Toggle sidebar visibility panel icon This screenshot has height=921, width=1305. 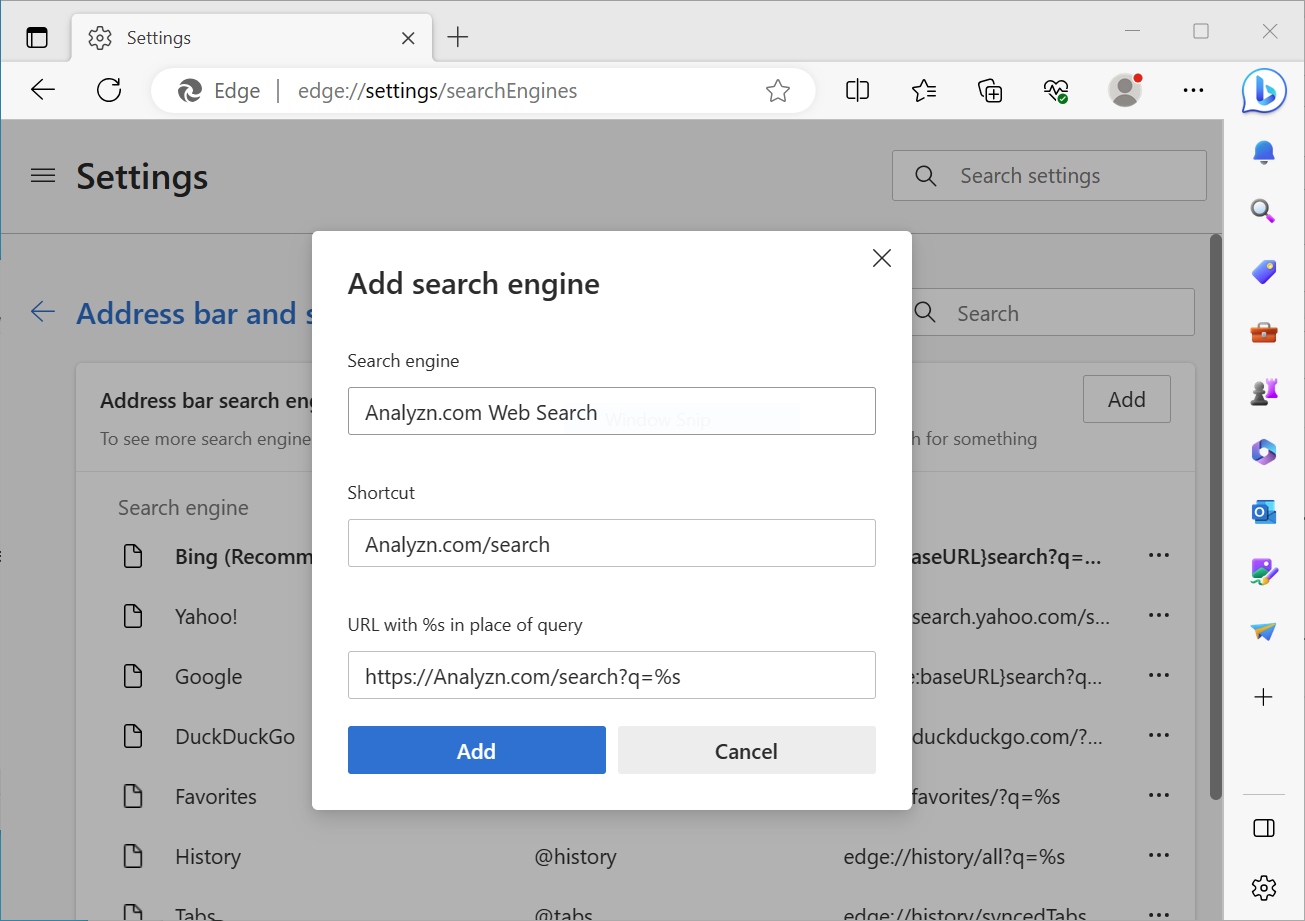tap(1264, 828)
